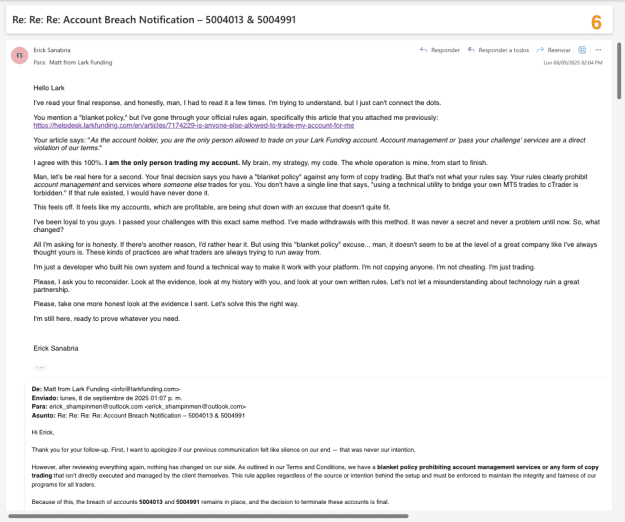Click the Reenviar button label
Image resolution: width=625 pixels, height=522 pixels.
click(559, 50)
